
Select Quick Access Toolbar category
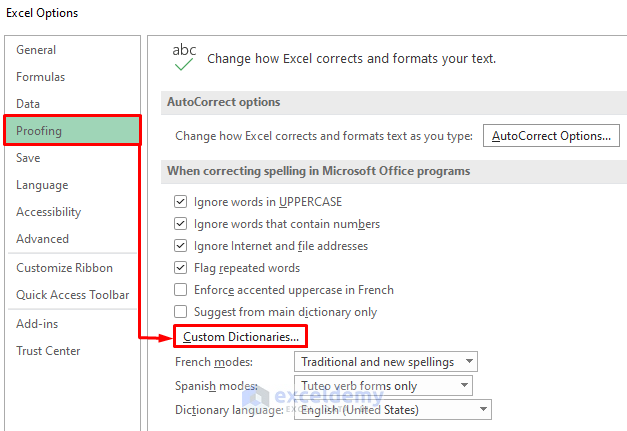pos(72,295)
